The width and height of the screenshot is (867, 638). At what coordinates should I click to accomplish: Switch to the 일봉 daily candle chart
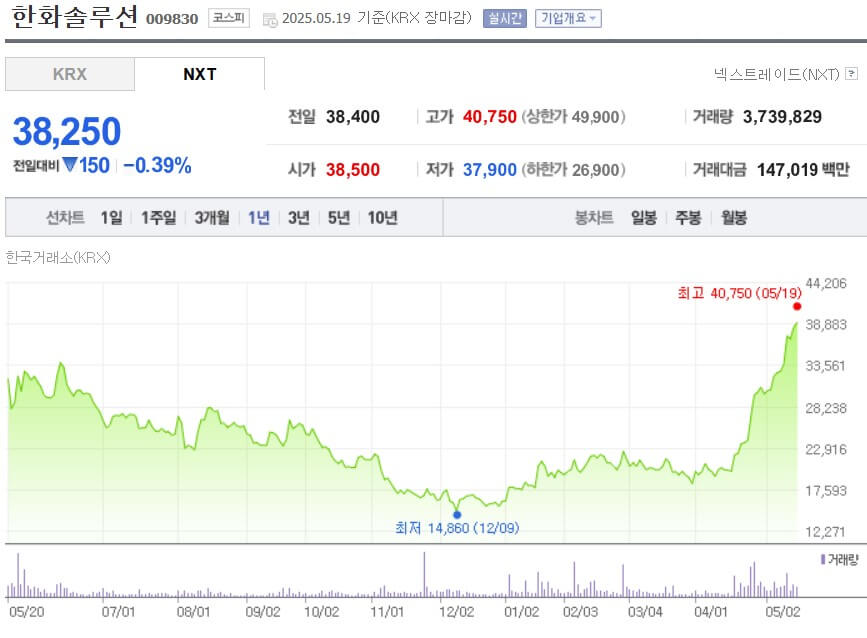[644, 217]
